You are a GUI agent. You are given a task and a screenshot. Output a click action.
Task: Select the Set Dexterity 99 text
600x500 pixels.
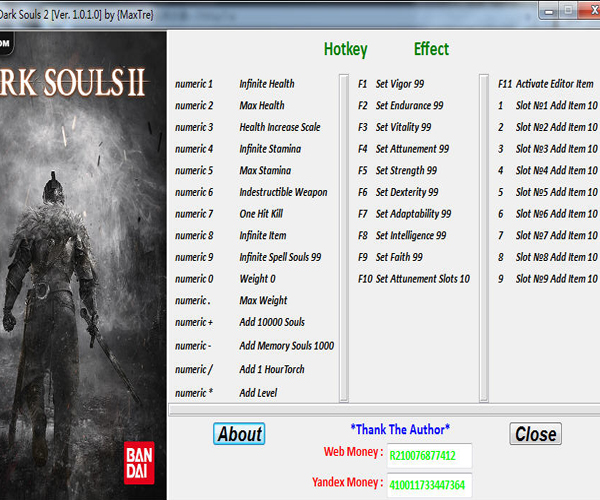pos(407,192)
